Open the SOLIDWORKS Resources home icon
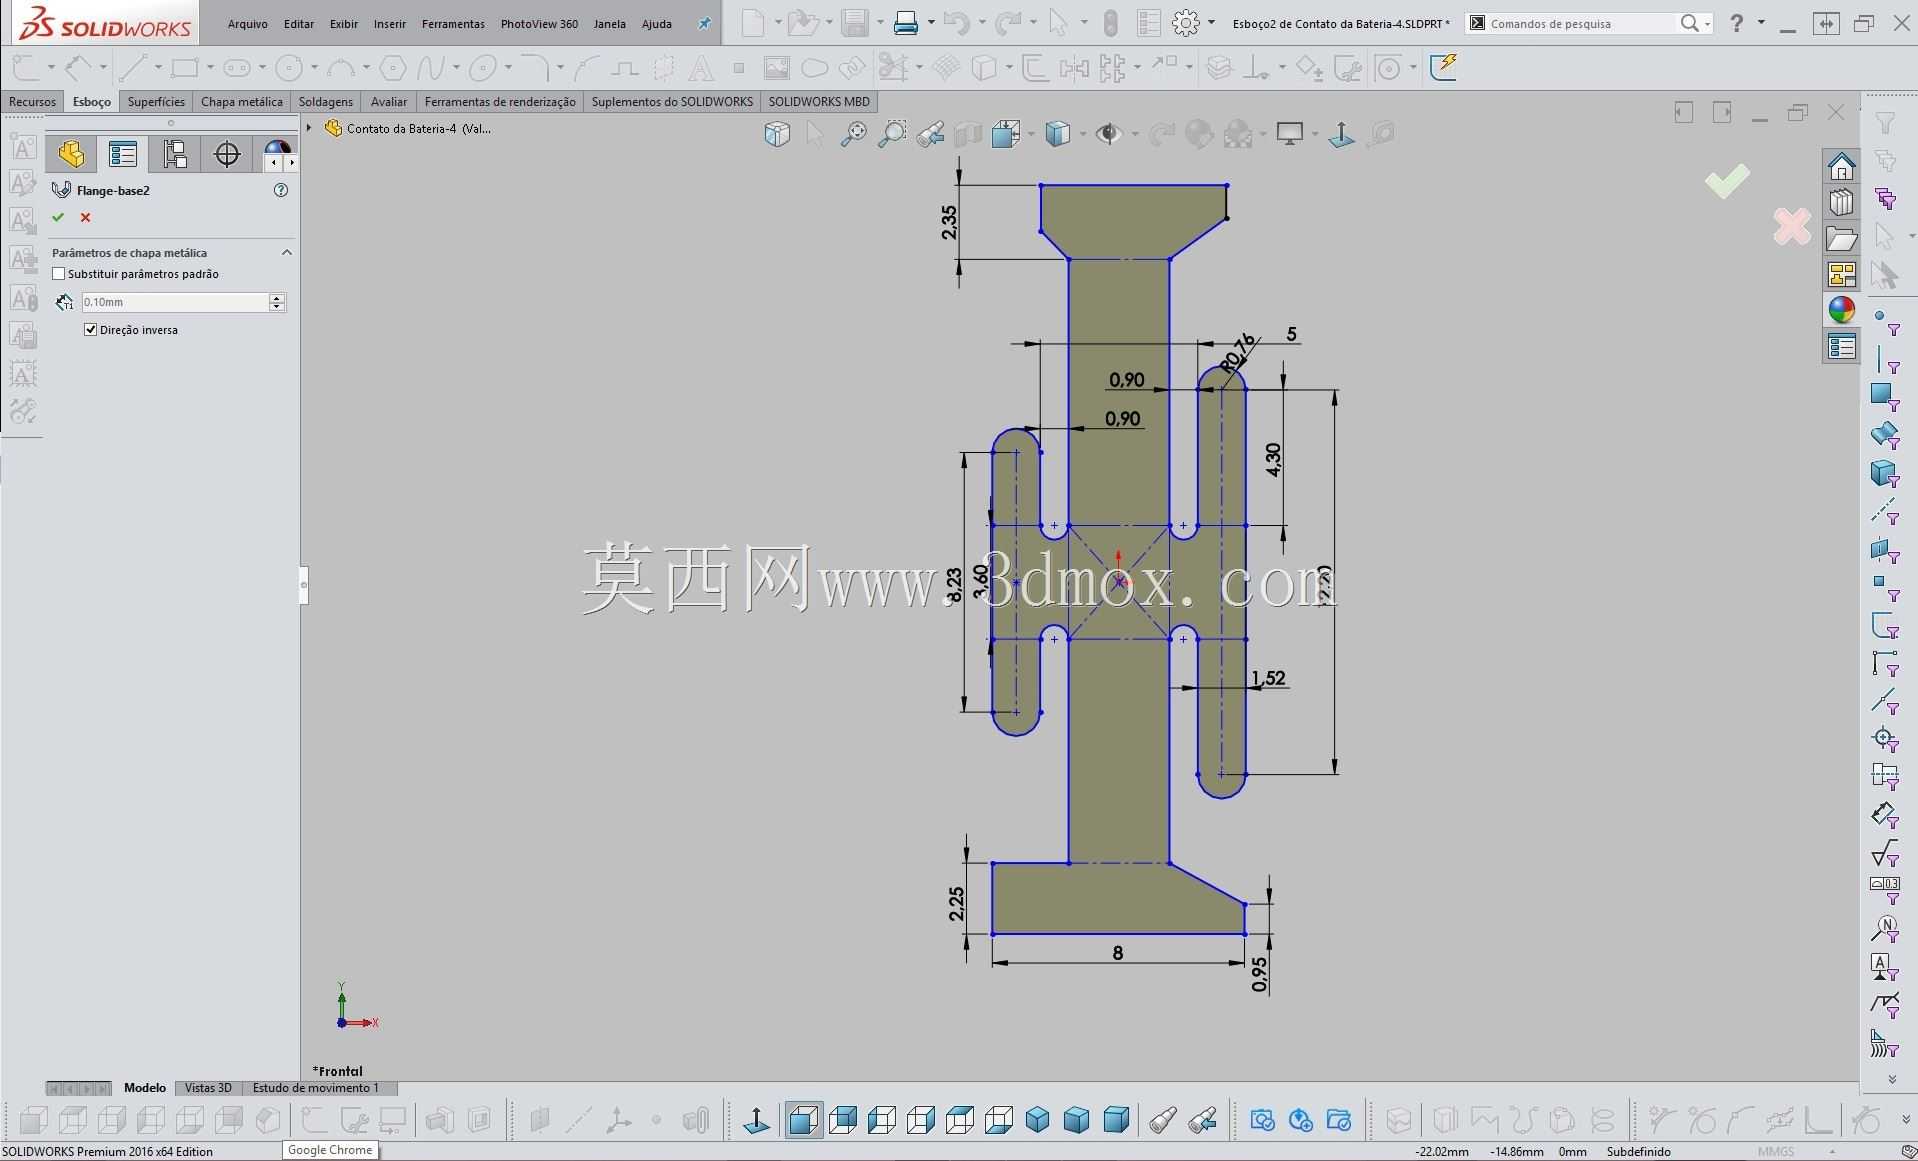 click(1841, 166)
